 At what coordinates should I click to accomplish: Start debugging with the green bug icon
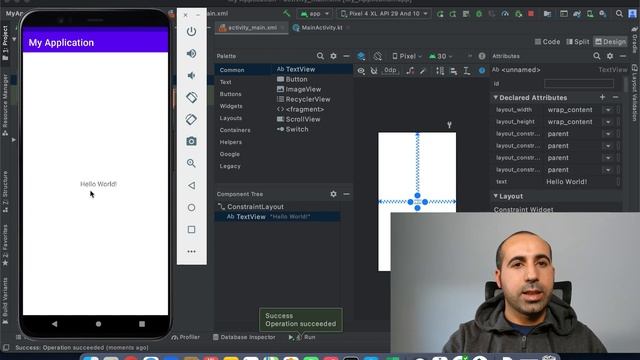click(x=479, y=14)
